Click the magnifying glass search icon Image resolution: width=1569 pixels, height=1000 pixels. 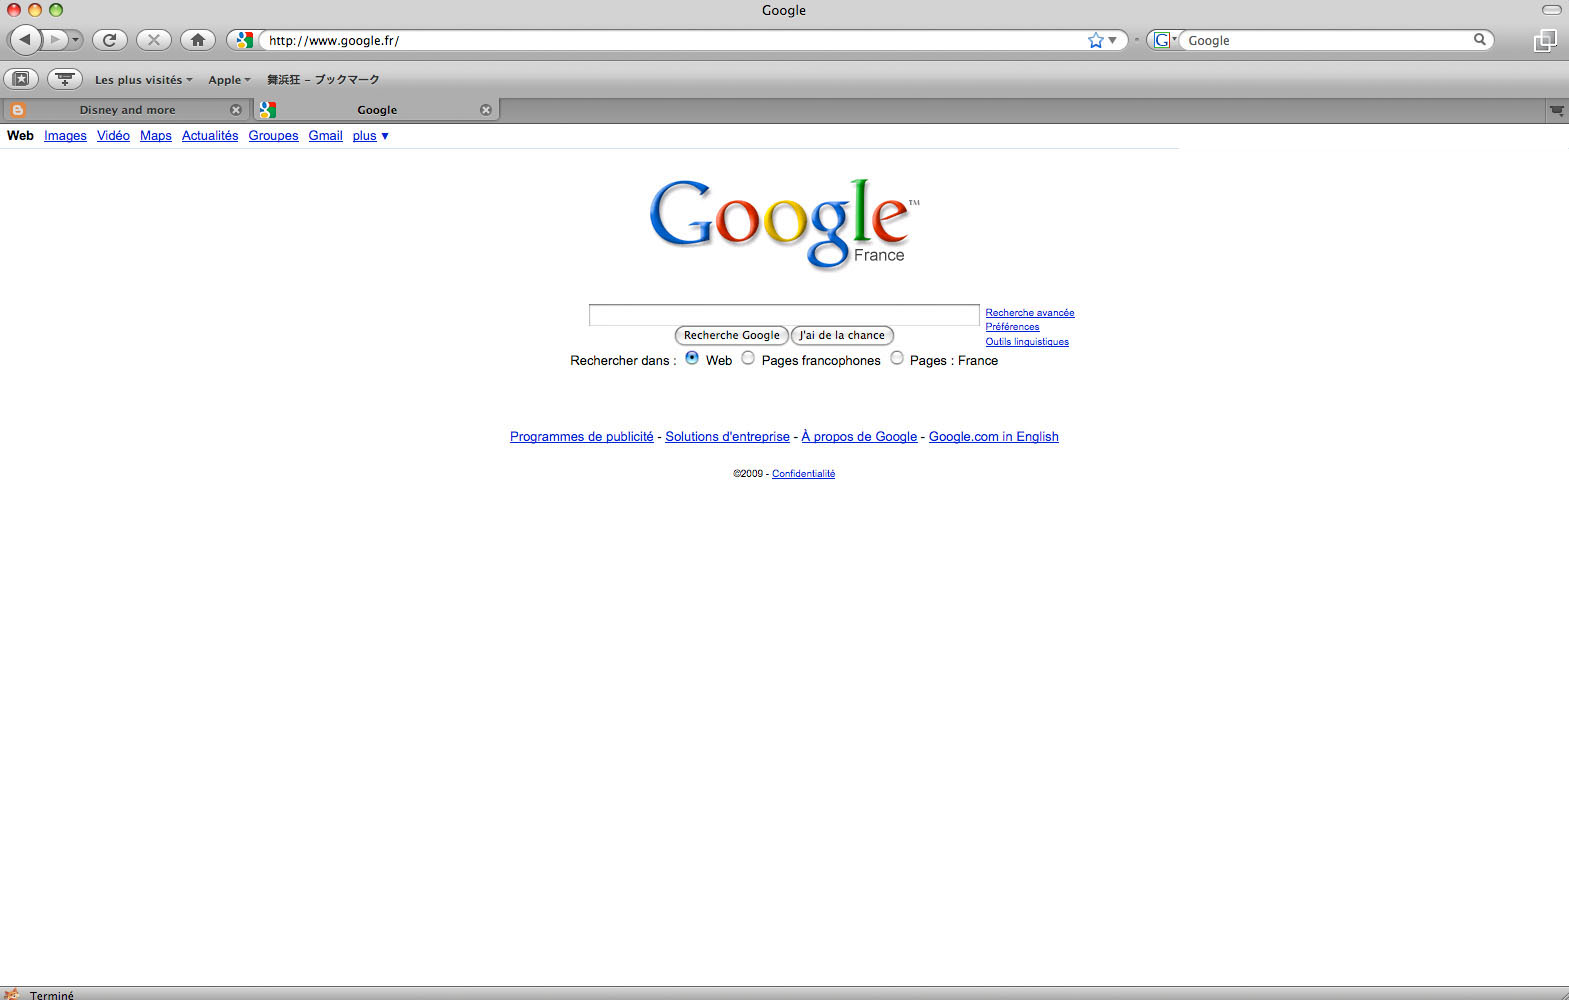point(1480,40)
